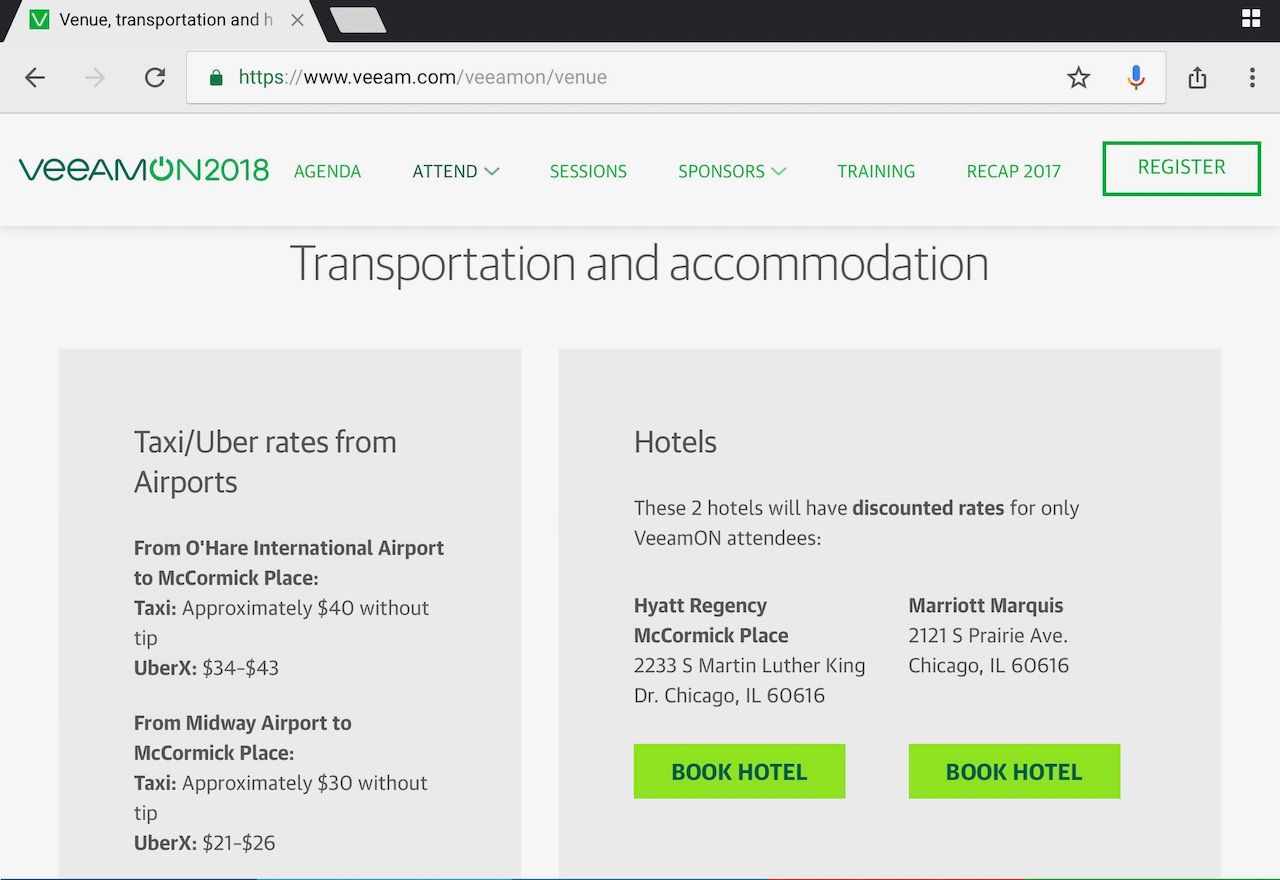
Task: Activate voice search microphone icon
Action: tap(1136, 78)
